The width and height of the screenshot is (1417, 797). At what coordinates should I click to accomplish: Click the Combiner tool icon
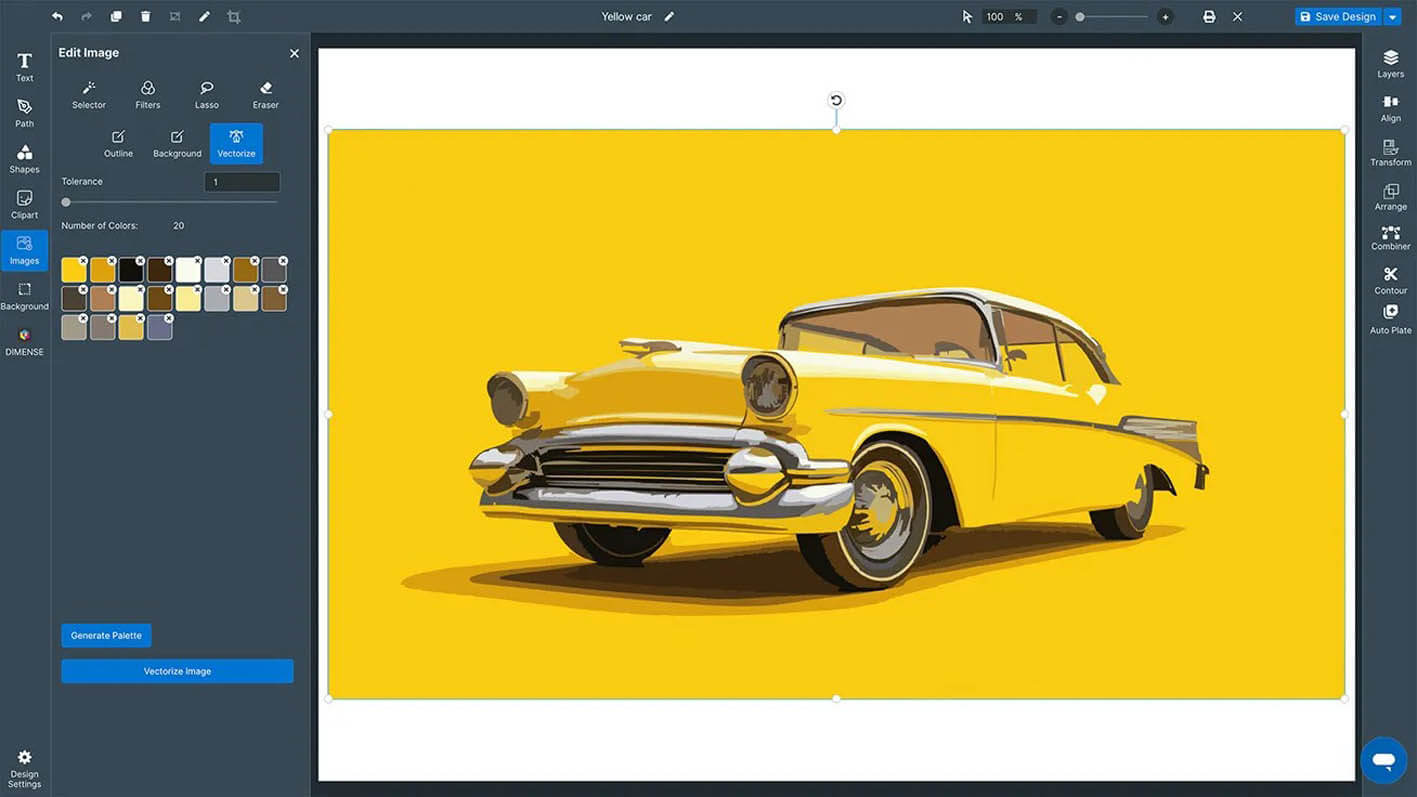[x=1390, y=237]
